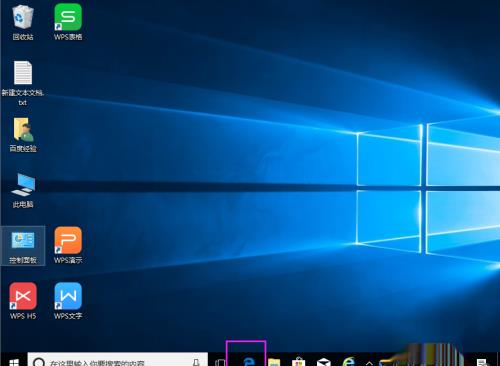
Task: Click the microphone icon in the search box
Action: click(196, 362)
